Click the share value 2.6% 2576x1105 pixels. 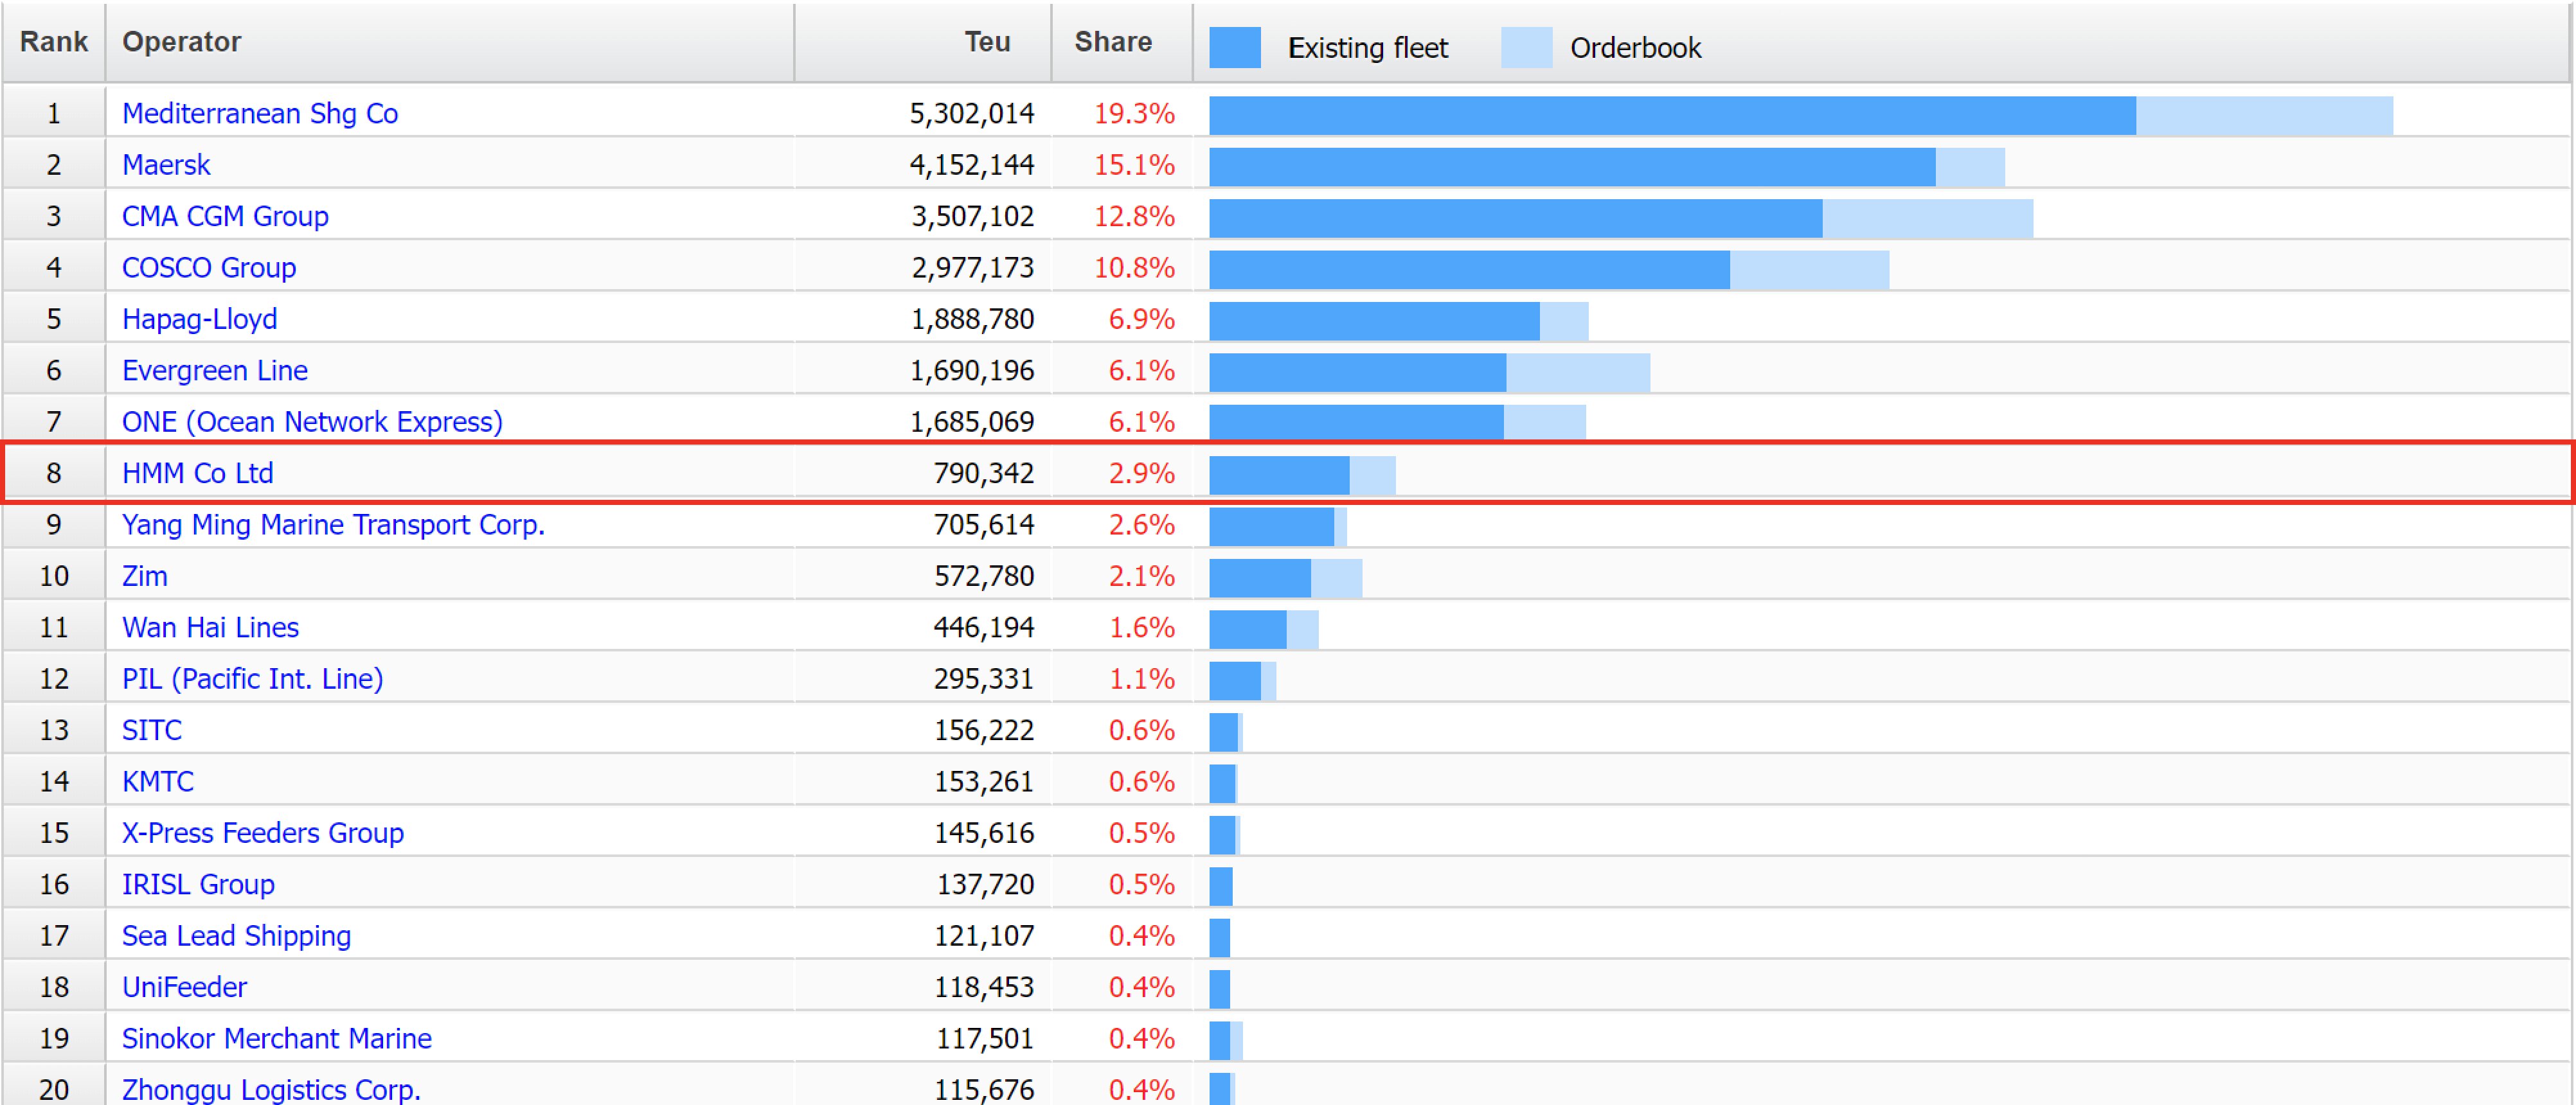[1142, 525]
